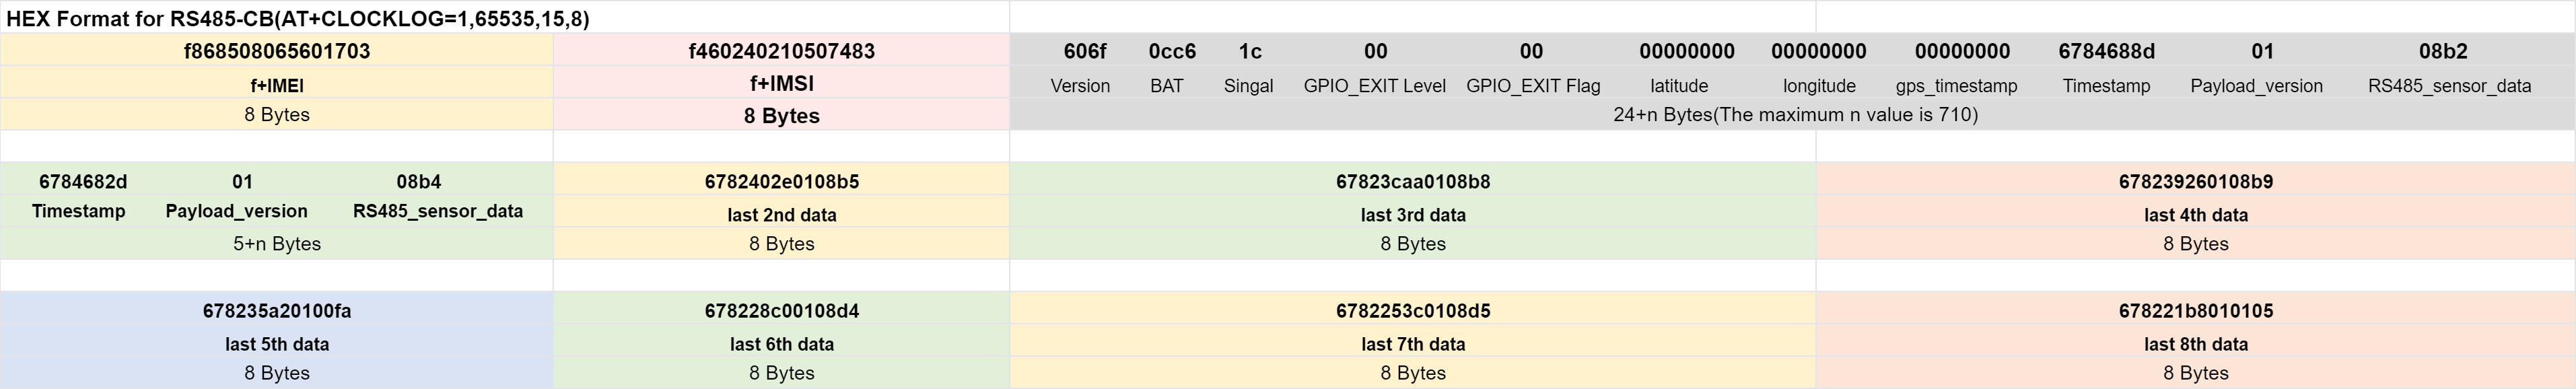
Task: Select the 6782402e0108b5 value cell
Action: pos(781,181)
